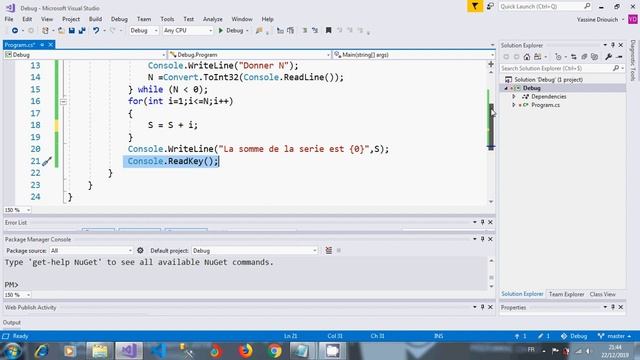Switch to the Class View tab
The width and height of the screenshot is (640, 360).
602,294
